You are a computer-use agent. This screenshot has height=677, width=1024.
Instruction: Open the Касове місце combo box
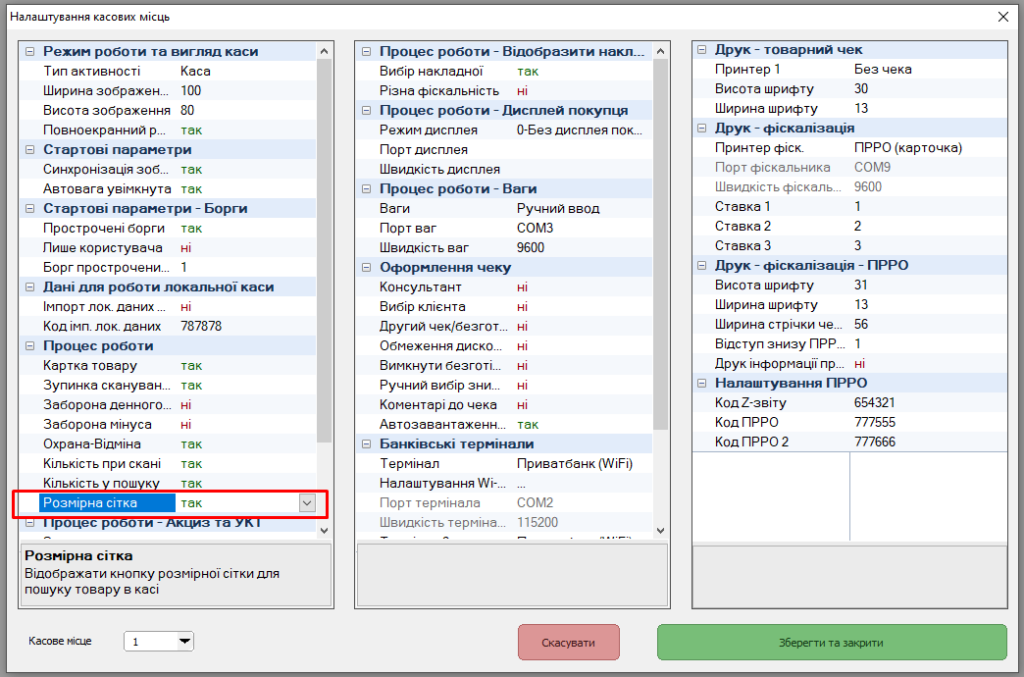click(184, 641)
